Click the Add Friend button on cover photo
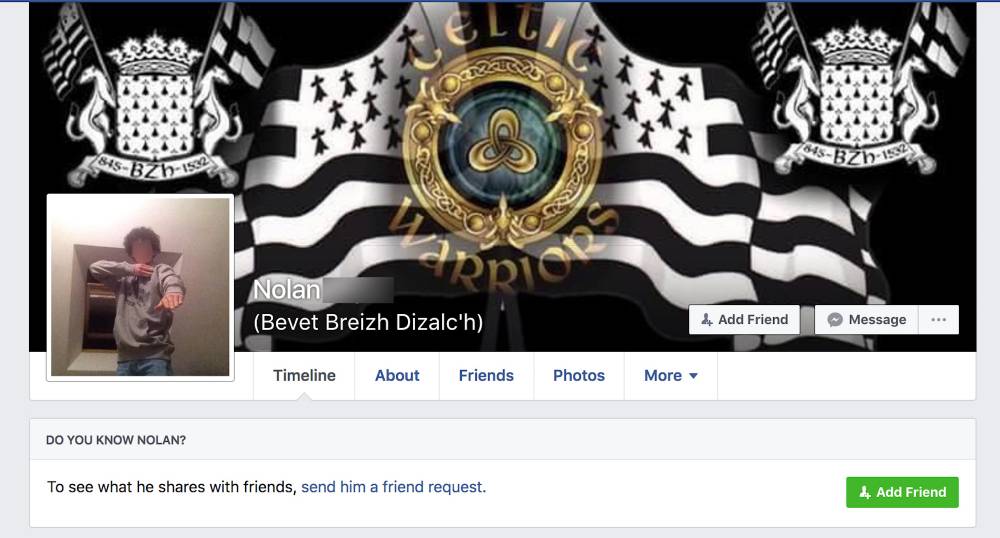 coord(744,319)
